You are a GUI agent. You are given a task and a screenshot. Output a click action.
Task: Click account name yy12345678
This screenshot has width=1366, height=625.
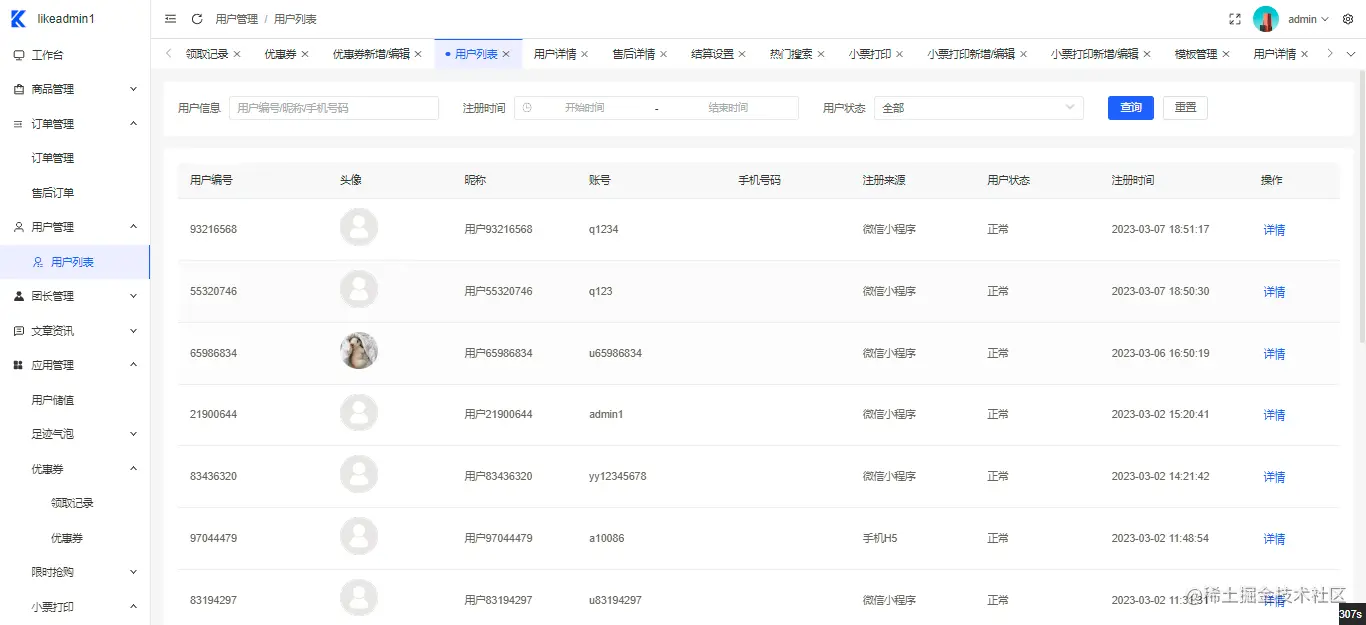[x=617, y=476]
